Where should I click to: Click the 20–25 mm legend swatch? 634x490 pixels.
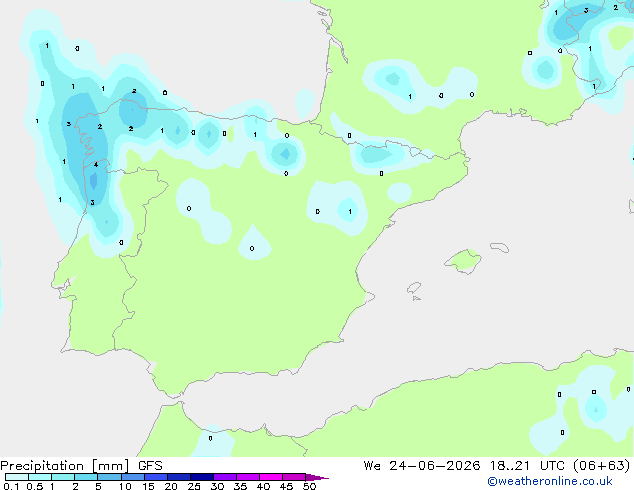pos(179,477)
